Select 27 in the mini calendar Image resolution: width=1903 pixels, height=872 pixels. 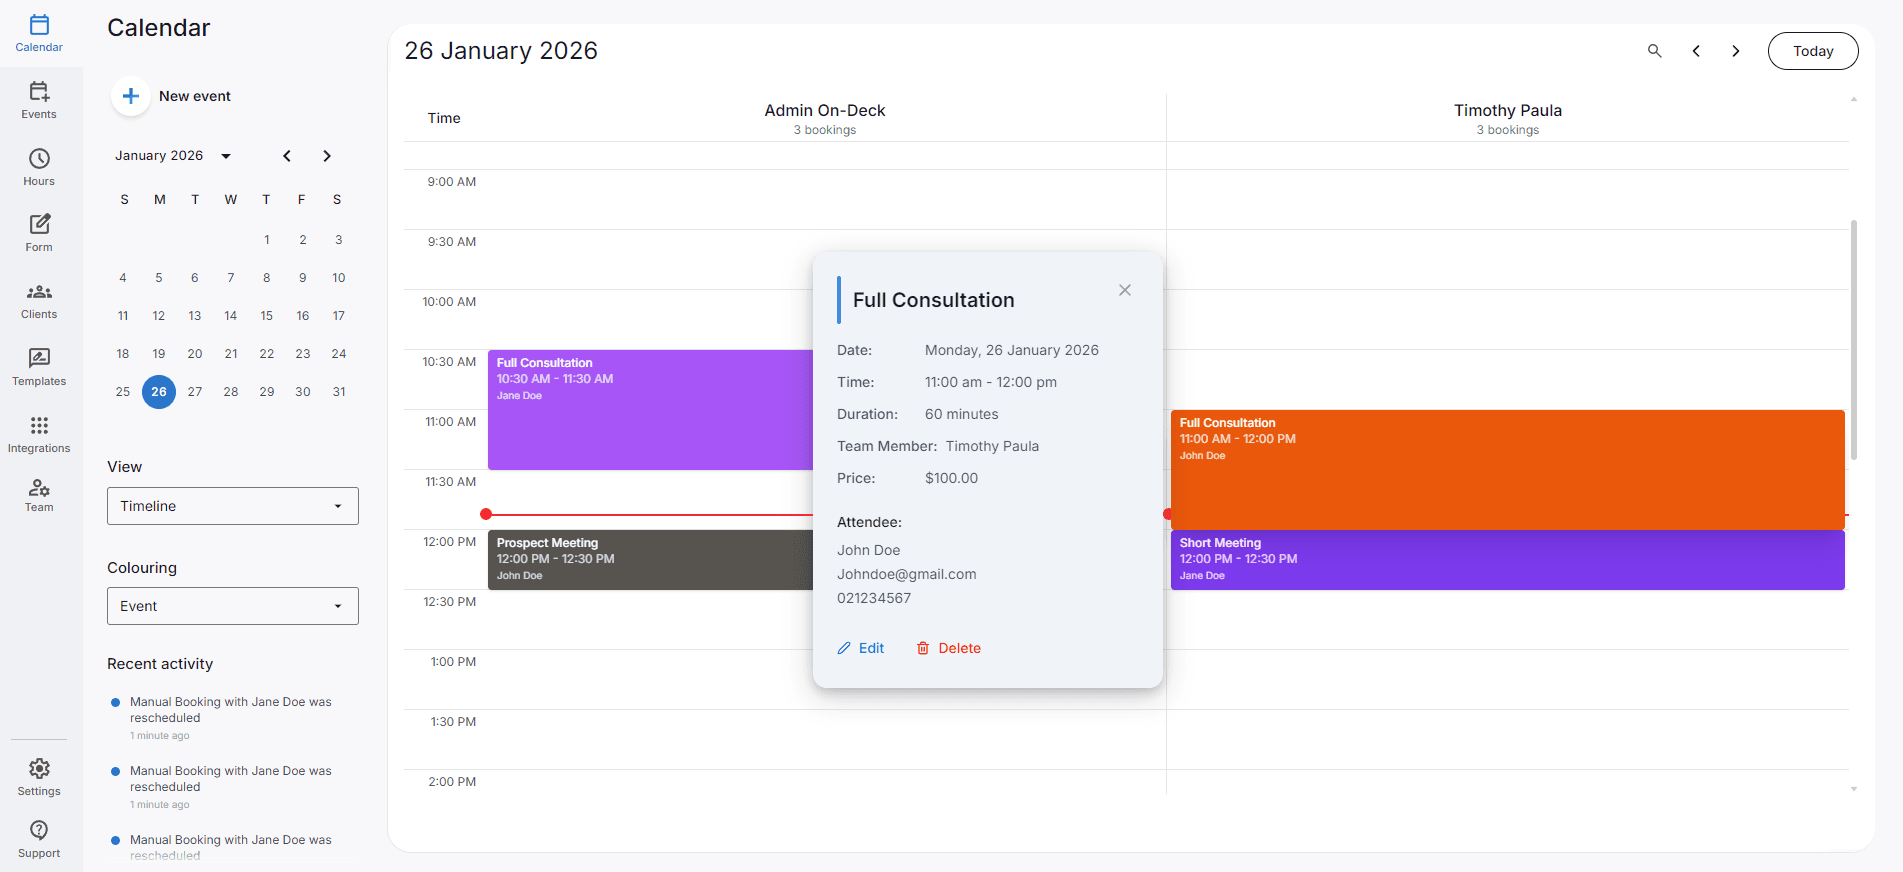point(195,392)
